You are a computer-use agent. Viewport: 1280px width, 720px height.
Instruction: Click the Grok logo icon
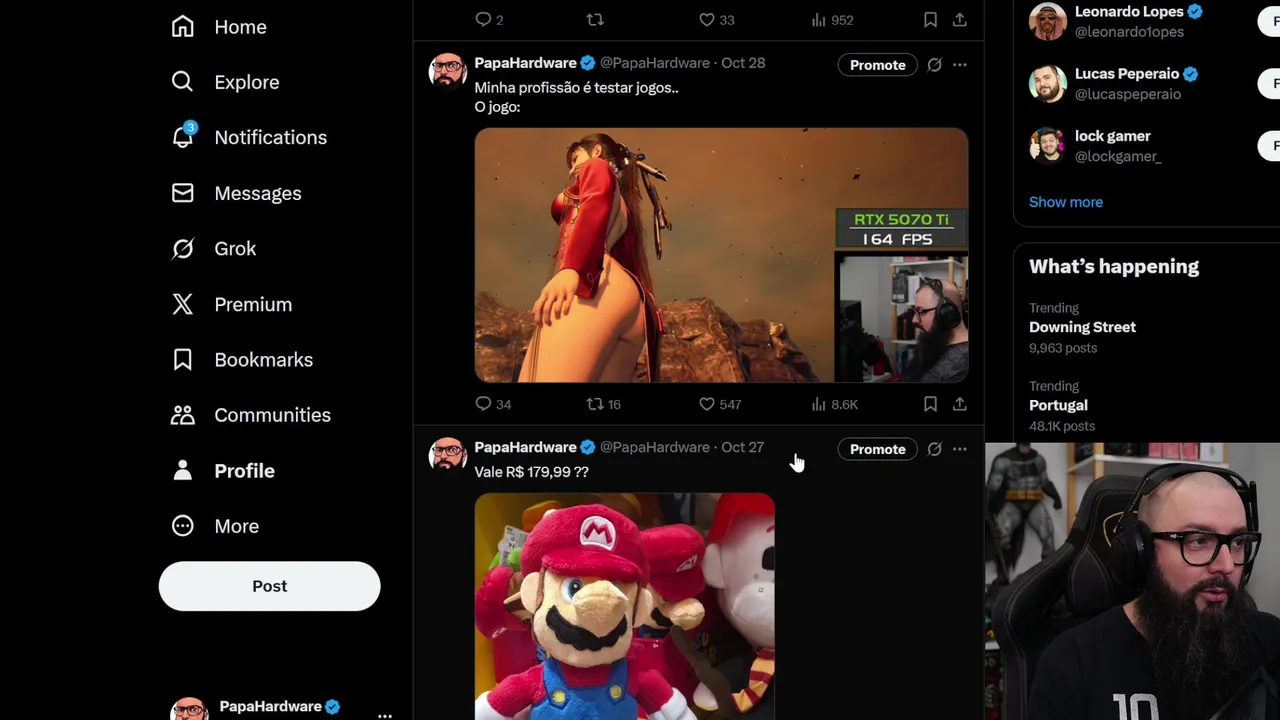click(x=182, y=248)
